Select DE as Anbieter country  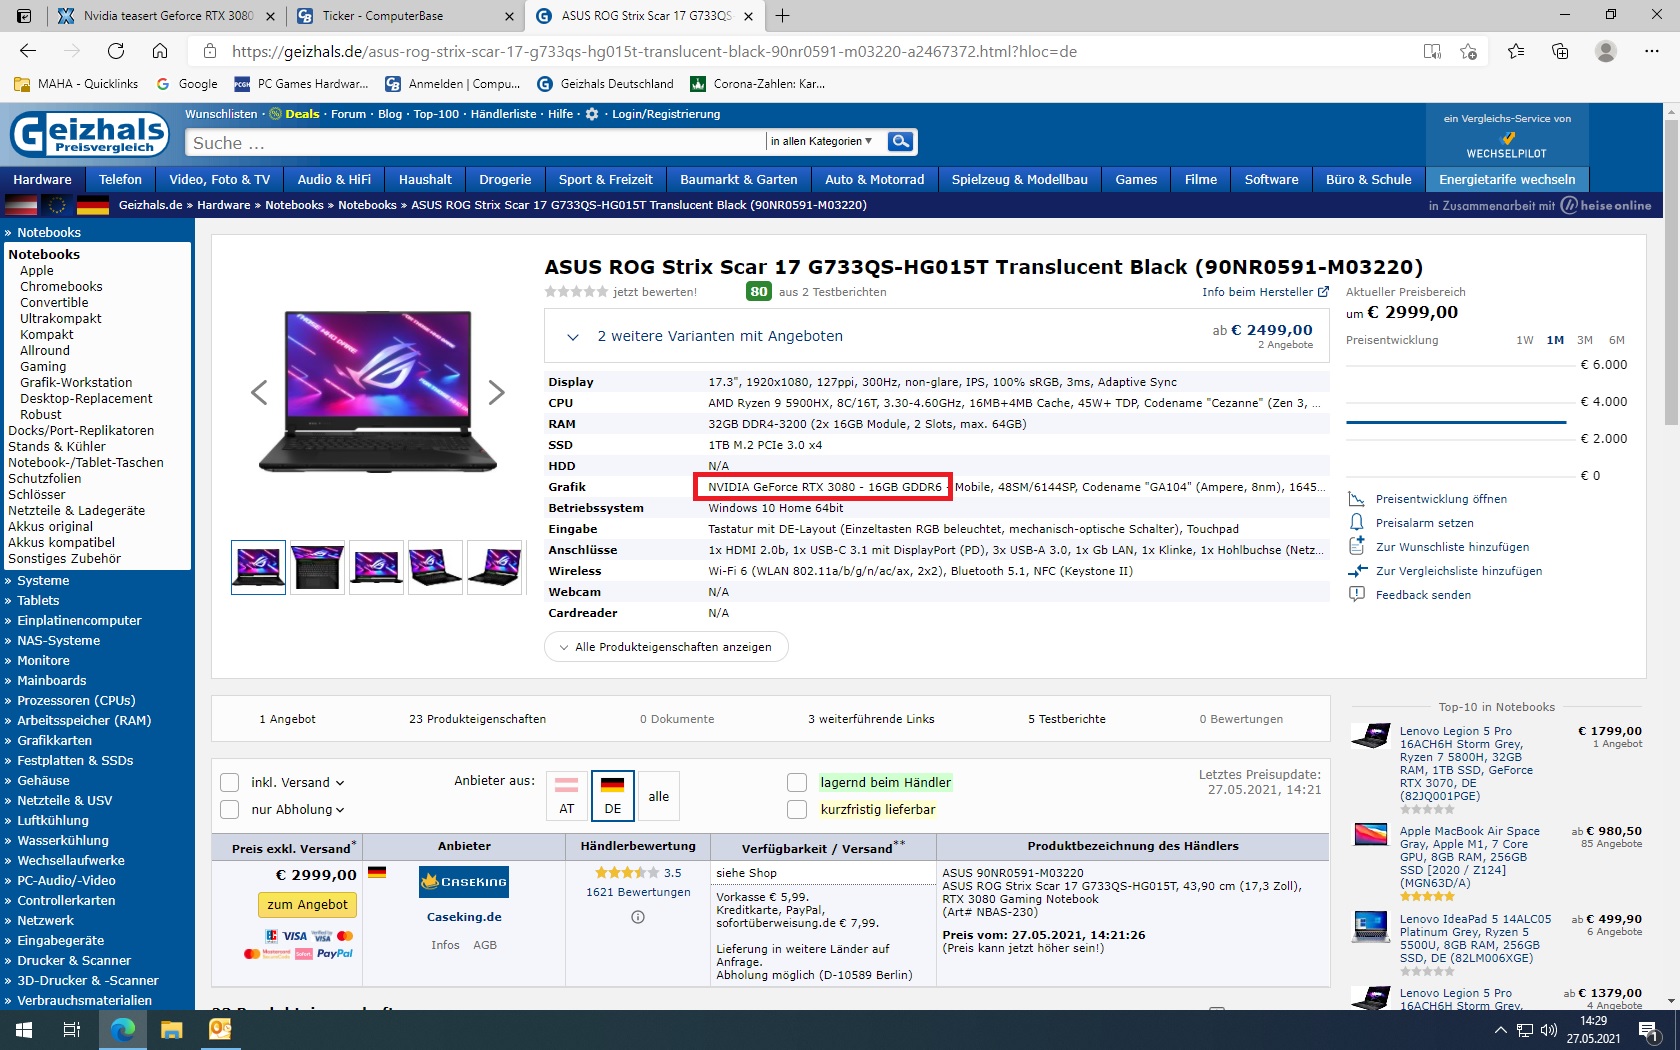(x=613, y=795)
